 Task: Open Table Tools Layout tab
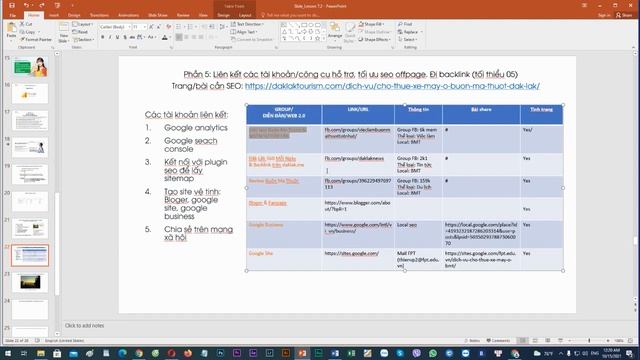[x=245, y=15]
